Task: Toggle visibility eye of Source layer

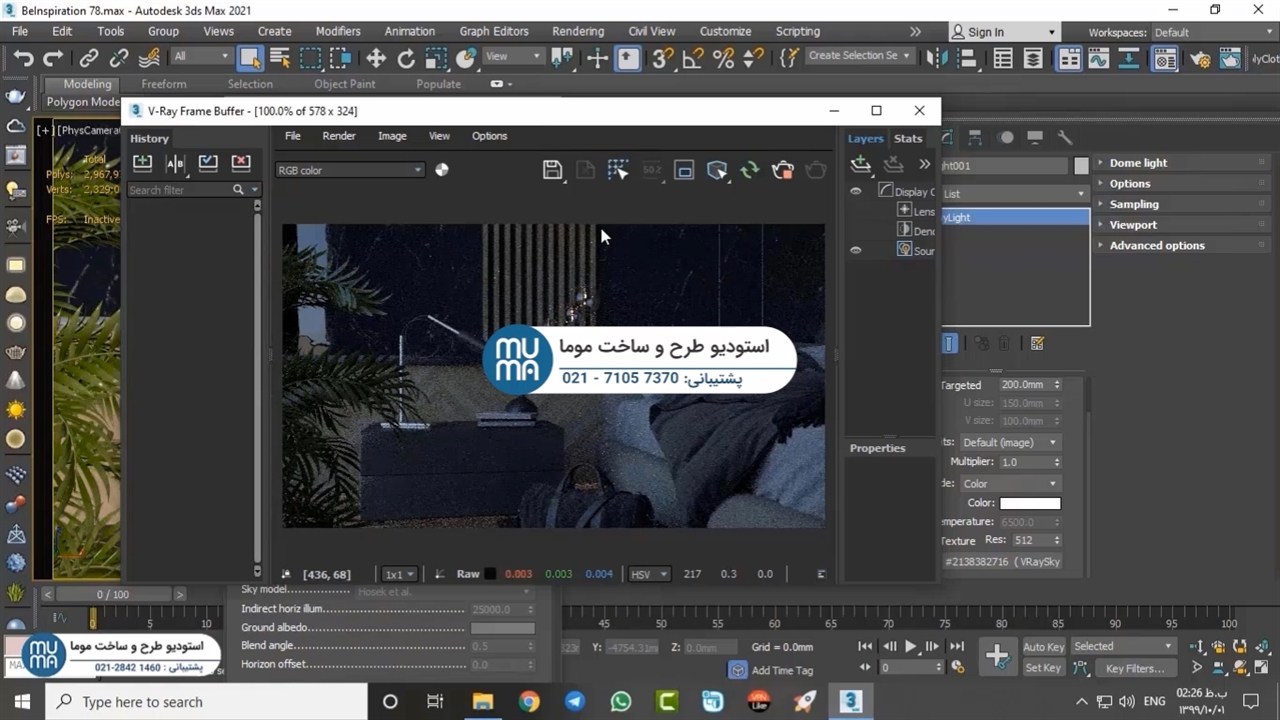Action: (856, 250)
